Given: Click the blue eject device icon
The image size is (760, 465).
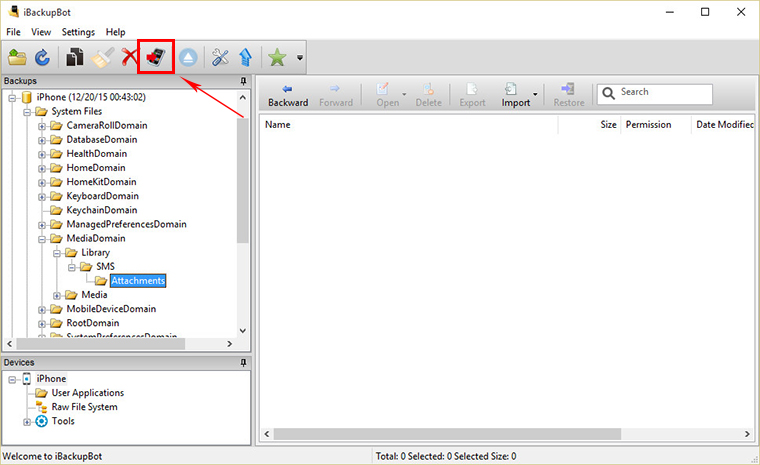Looking at the screenshot, I should pyautogui.click(x=188, y=58).
